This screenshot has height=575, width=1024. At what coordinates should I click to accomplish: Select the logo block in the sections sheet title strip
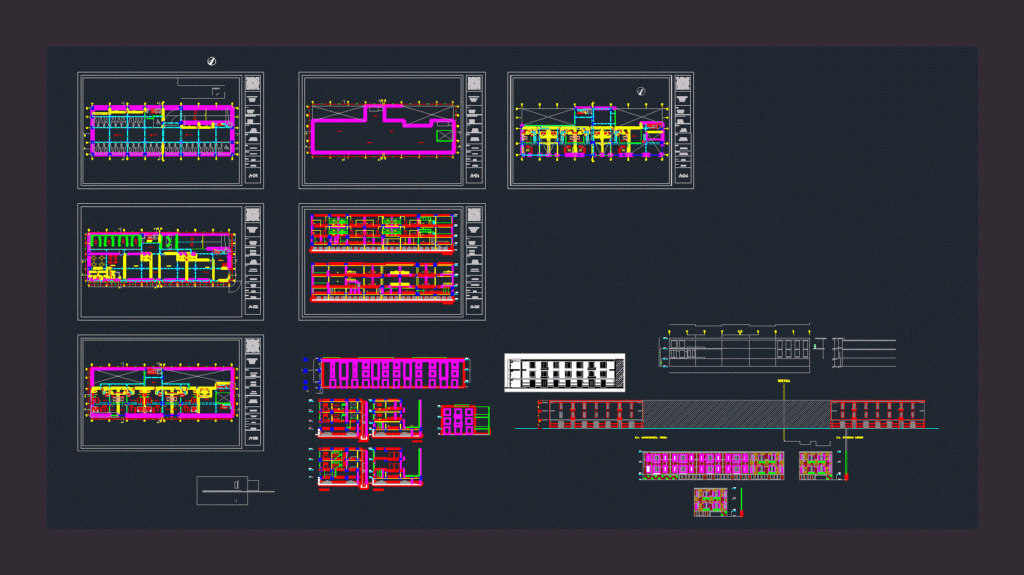pos(474,214)
